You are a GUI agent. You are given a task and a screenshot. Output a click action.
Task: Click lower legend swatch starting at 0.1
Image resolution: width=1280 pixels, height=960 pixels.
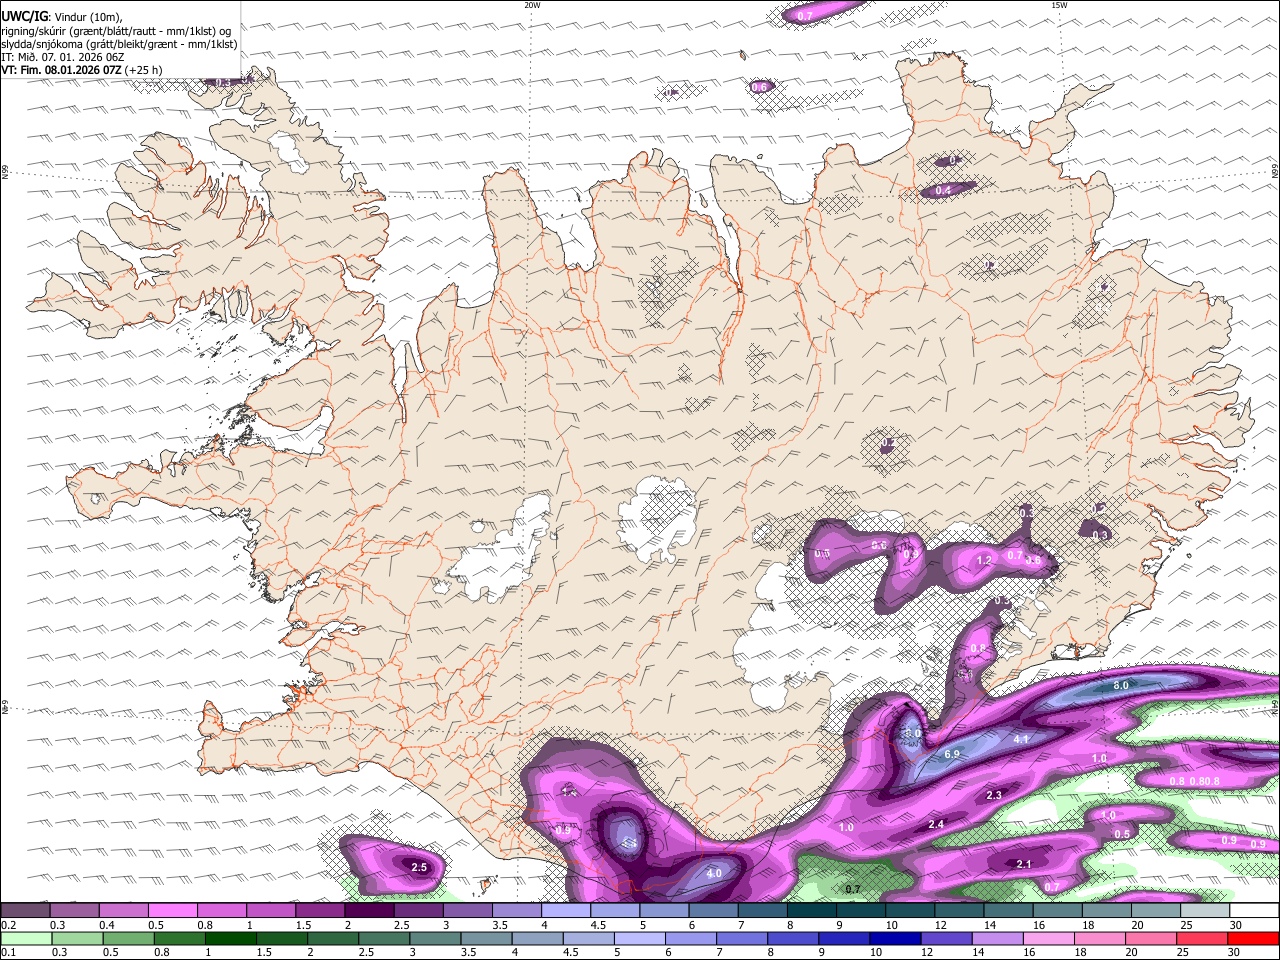click(25, 938)
